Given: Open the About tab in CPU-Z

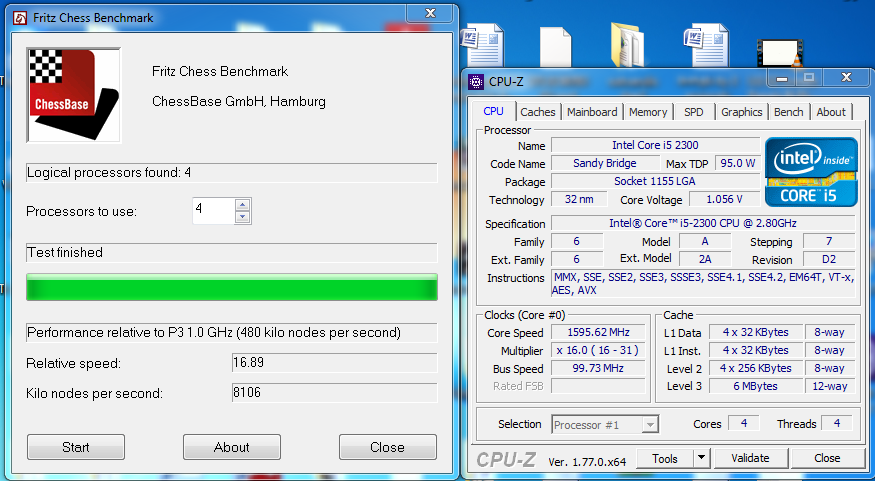Looking at the screenshot, I should [x=831, y=112].
